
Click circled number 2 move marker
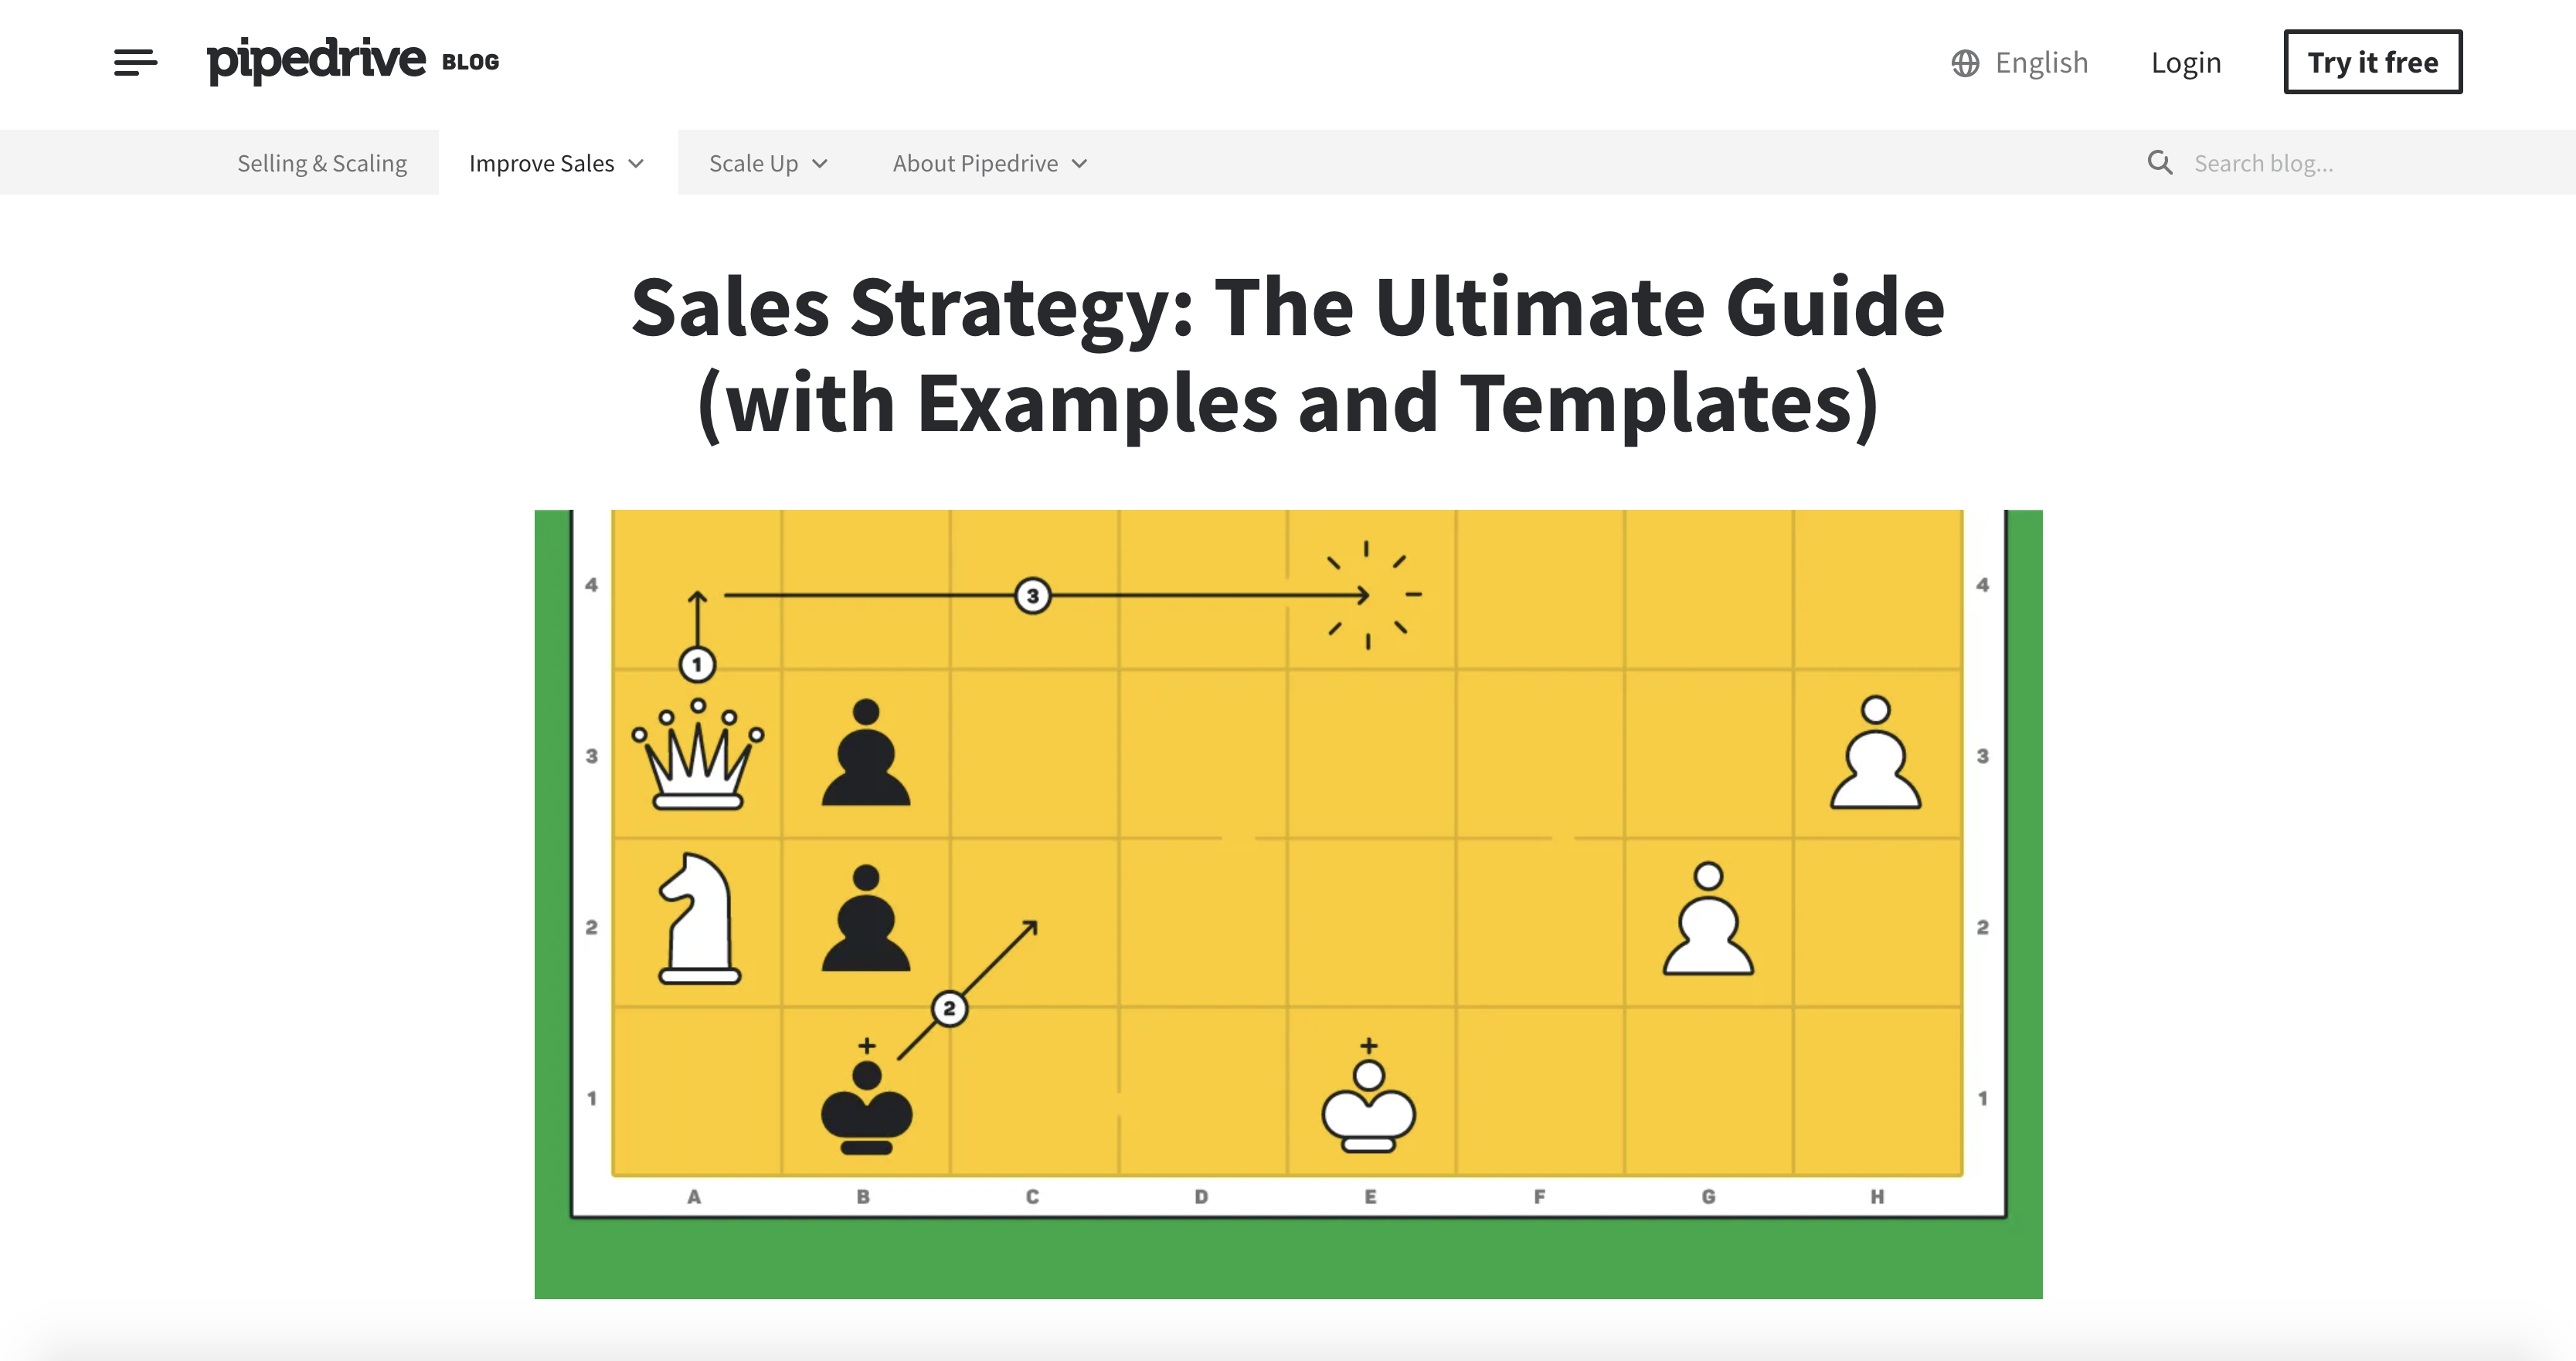point(949,1006)
